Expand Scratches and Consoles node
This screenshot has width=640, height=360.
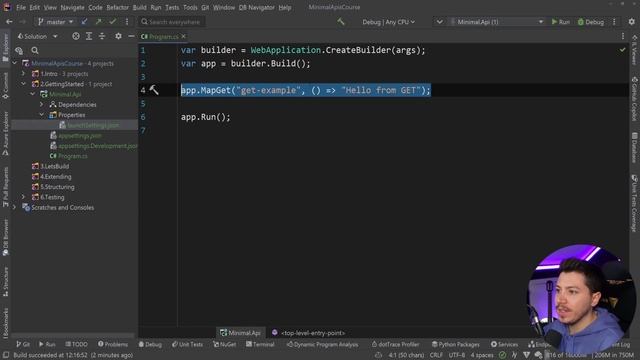(x=15, y=207)
